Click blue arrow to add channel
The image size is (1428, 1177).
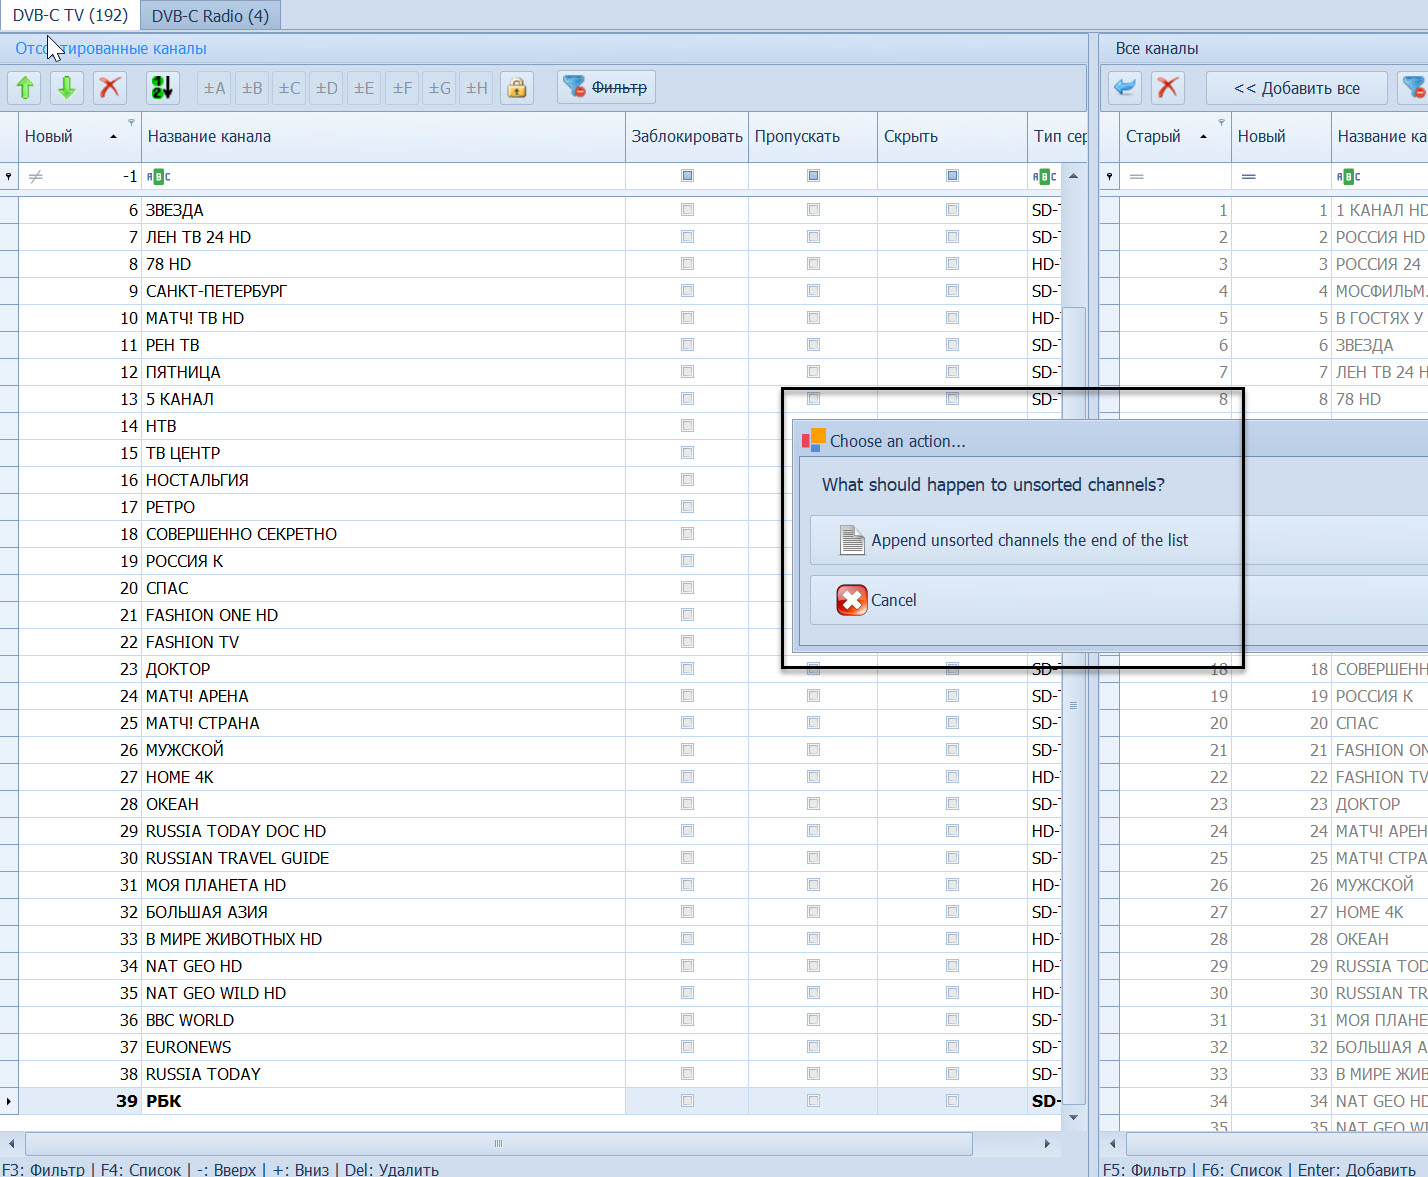tap(1126, 88)
